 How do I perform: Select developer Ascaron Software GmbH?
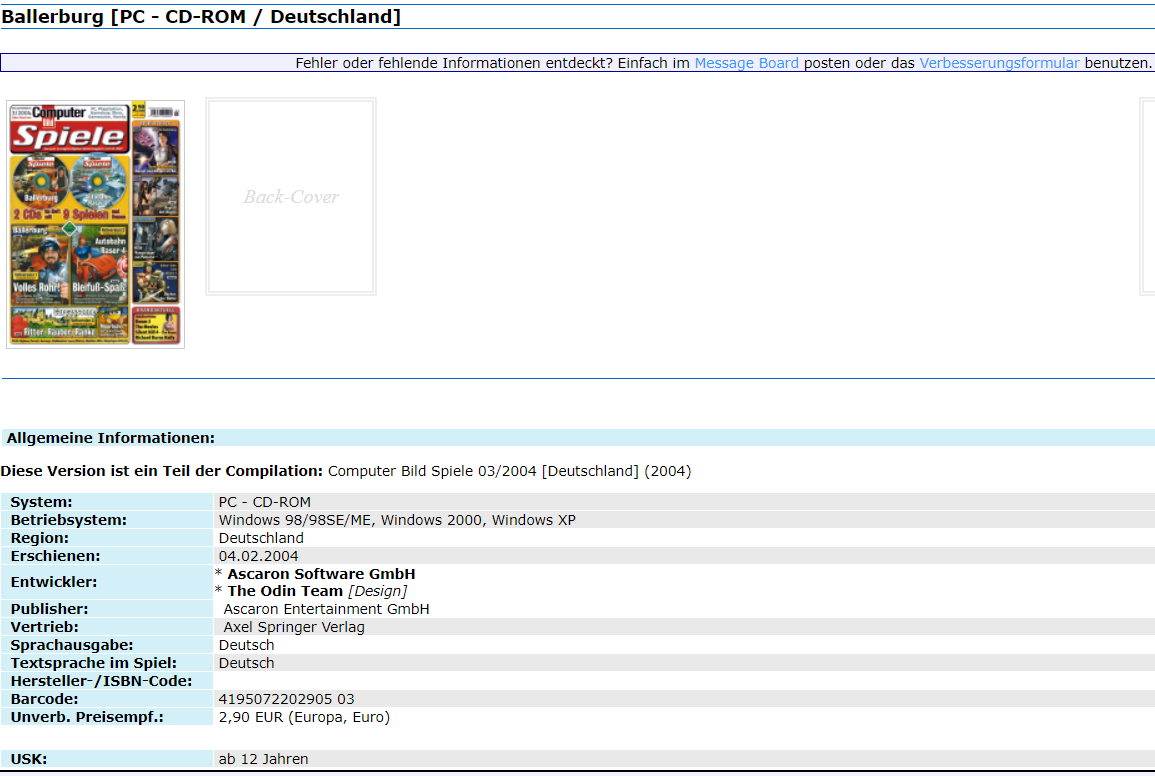point(320,573)
